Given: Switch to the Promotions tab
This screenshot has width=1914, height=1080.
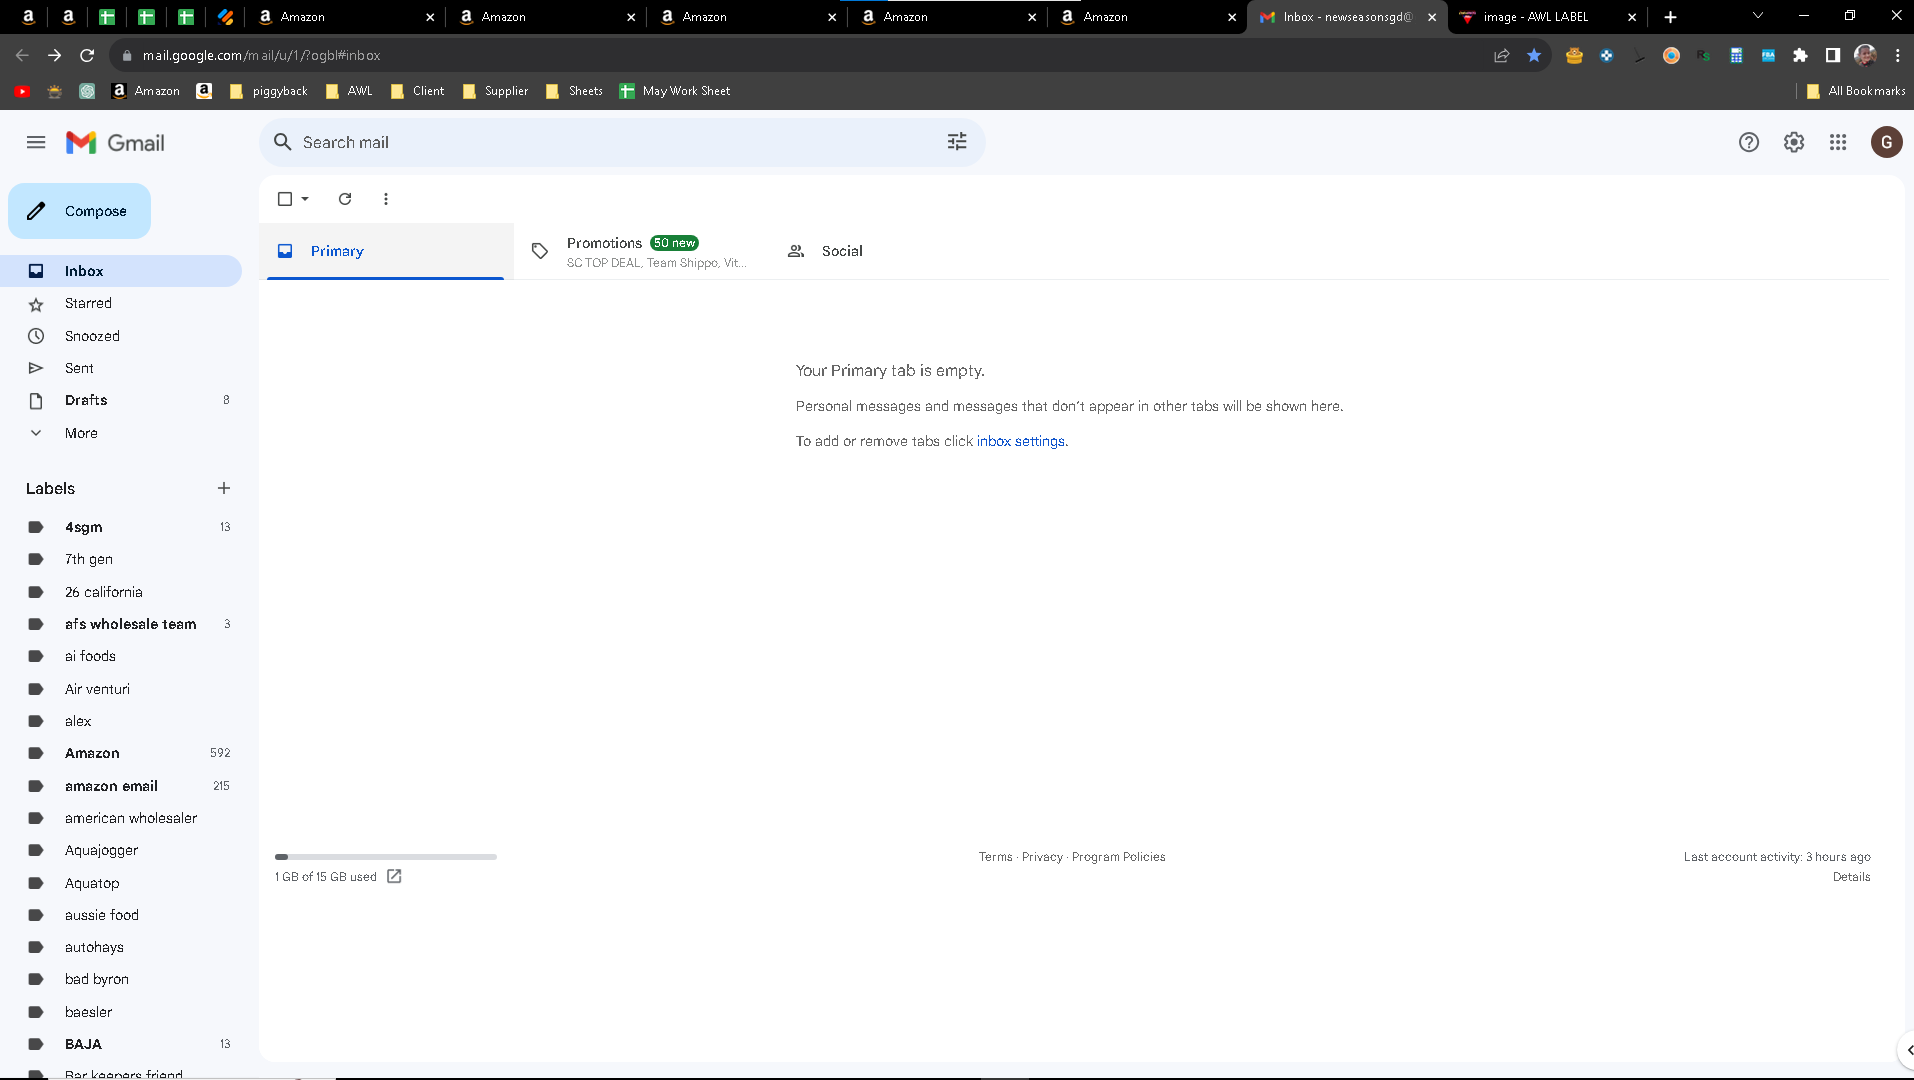Looking at the screenshot, I should point(641,251).
